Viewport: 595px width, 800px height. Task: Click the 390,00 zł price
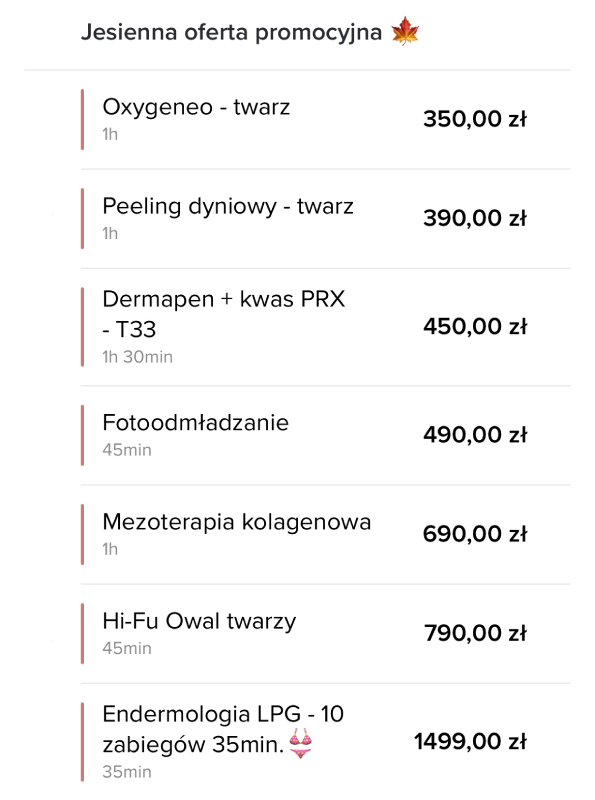click(475, 218)
